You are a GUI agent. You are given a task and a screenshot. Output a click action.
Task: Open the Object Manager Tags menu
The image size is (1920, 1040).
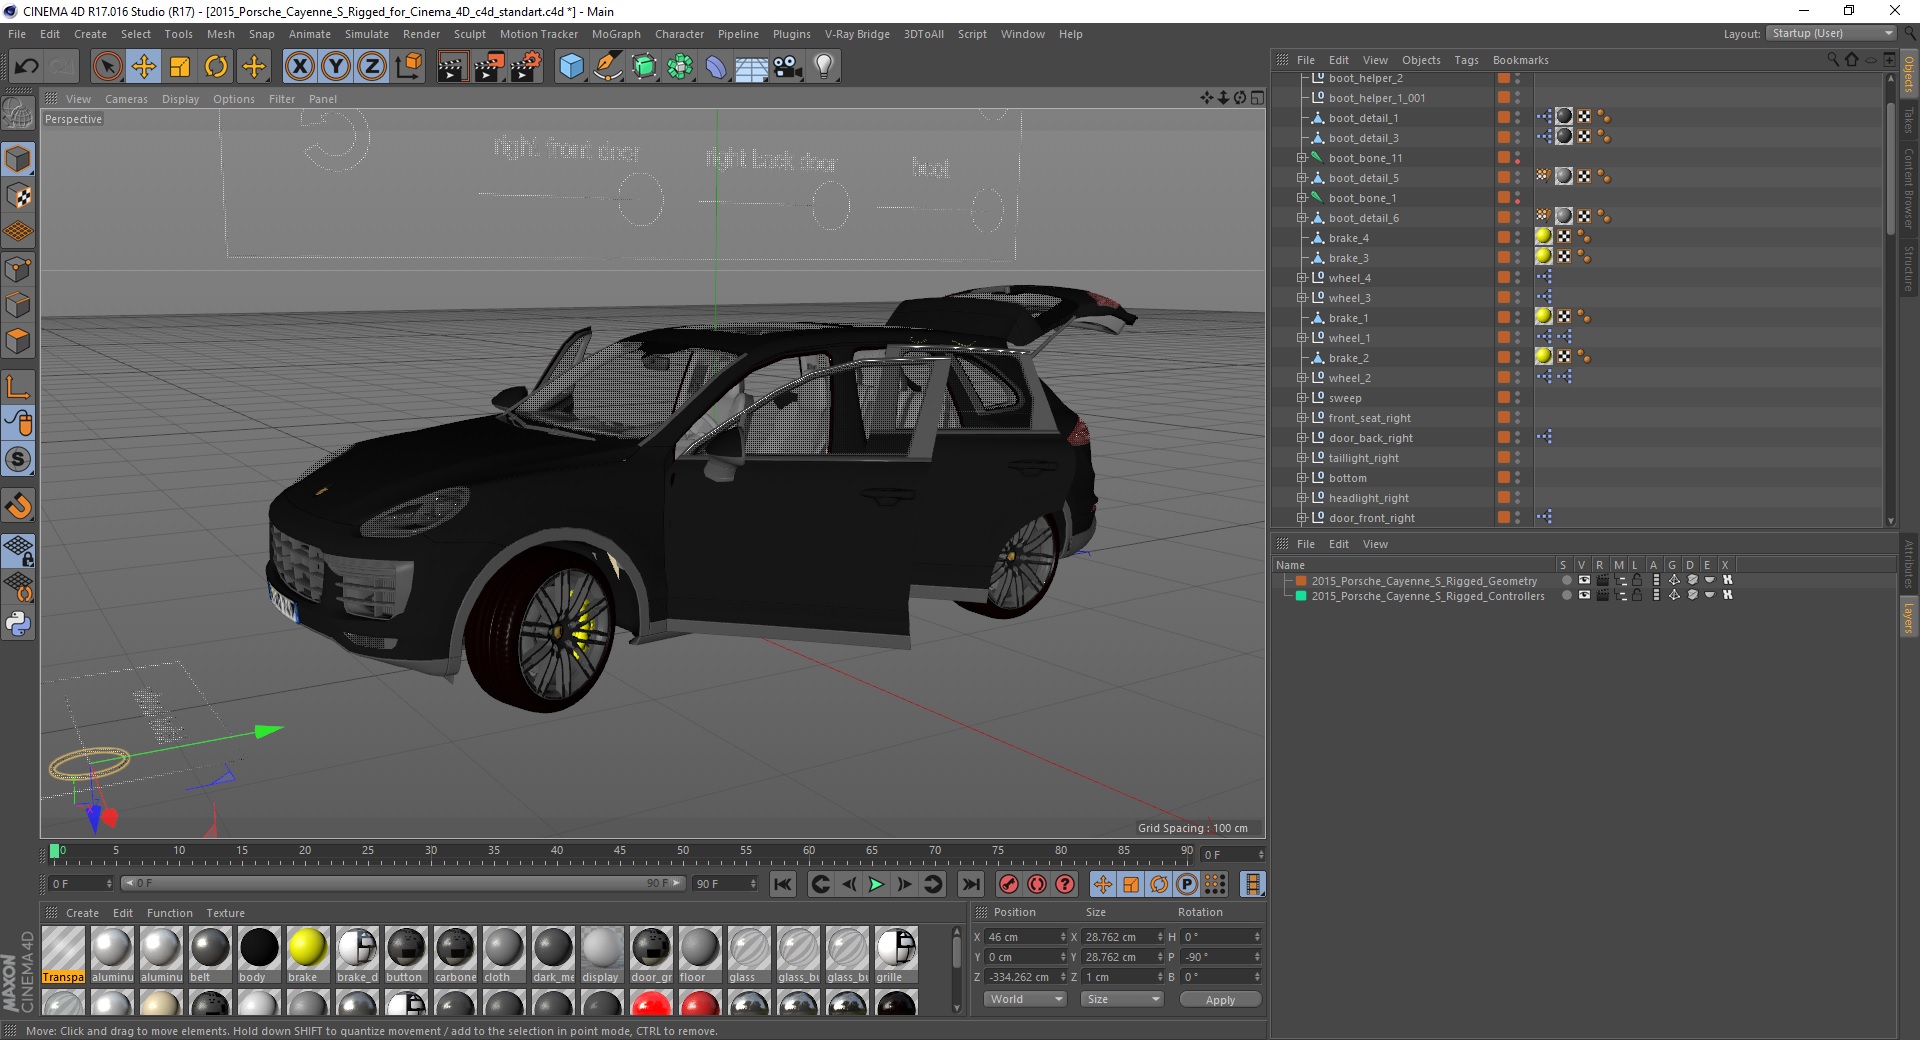point(1466,60)
